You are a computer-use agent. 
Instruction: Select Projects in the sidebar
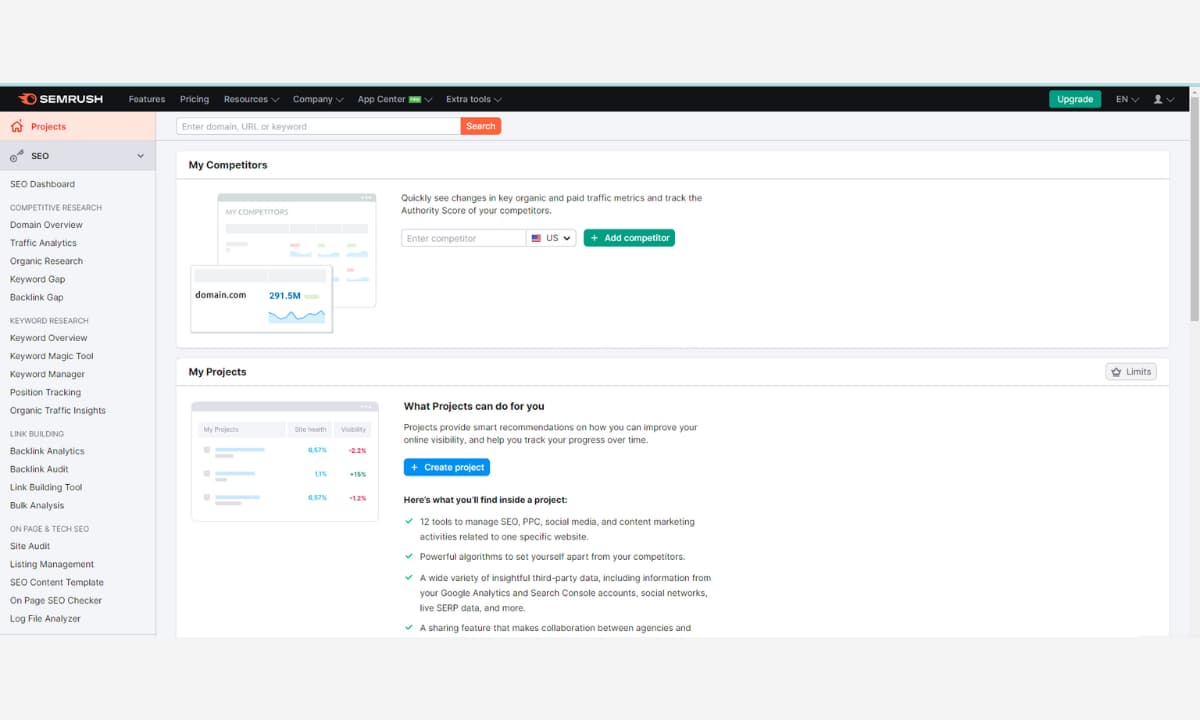point(78,126)
